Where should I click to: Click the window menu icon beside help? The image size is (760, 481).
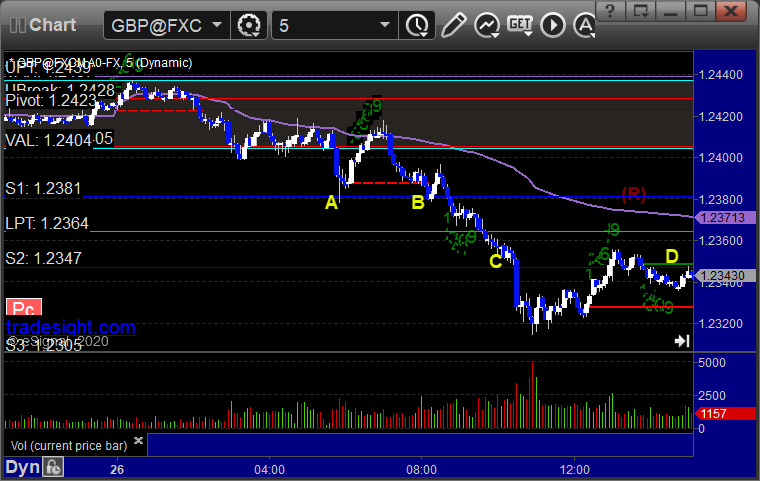tap(640, 11)
